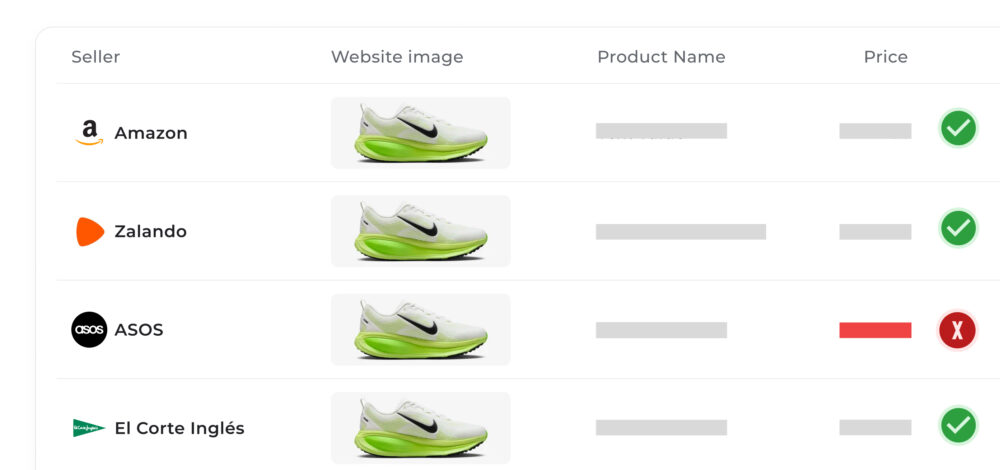
Task: Click the Amazon logo icon
Action: pyautogui.click(x=89, y=133)
